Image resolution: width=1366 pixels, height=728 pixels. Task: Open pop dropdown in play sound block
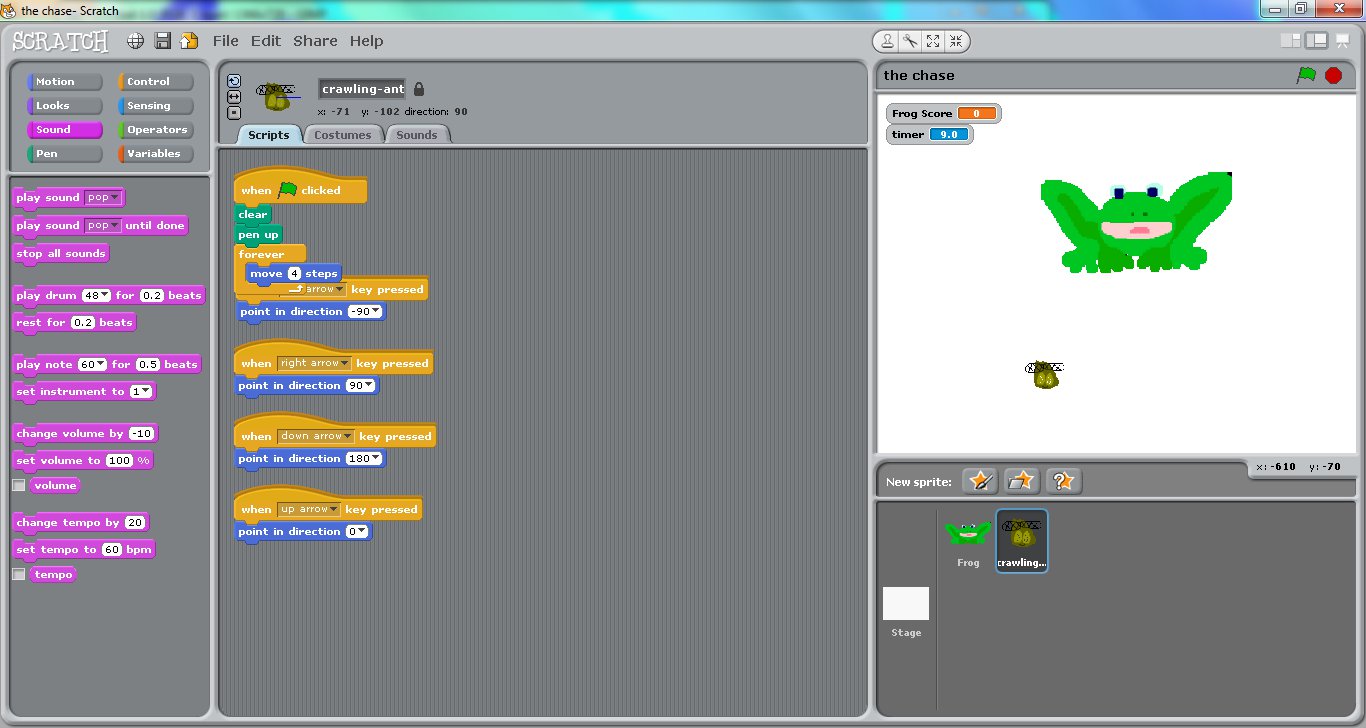coord(103,198)
